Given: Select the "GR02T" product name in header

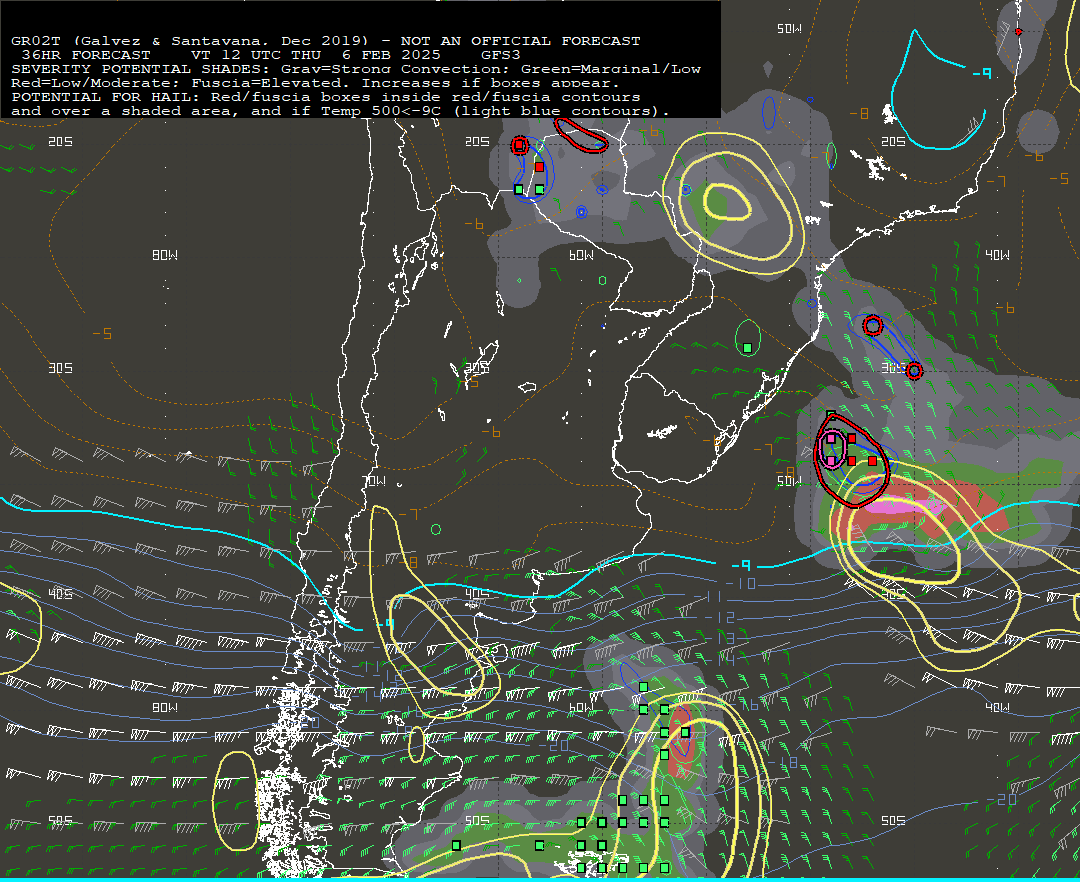Looking at the screenshot, I should coord(36,41).
